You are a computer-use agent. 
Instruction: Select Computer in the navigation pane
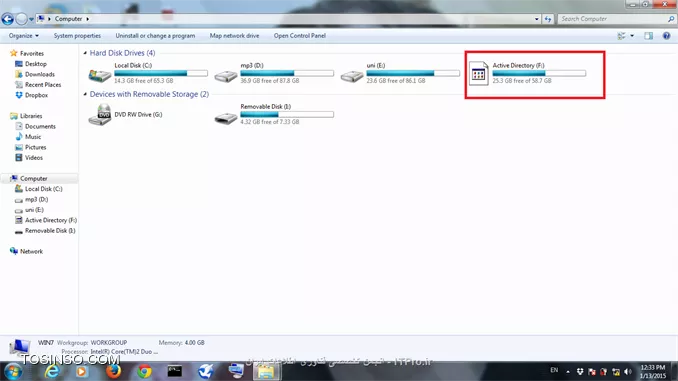[33, 179]
